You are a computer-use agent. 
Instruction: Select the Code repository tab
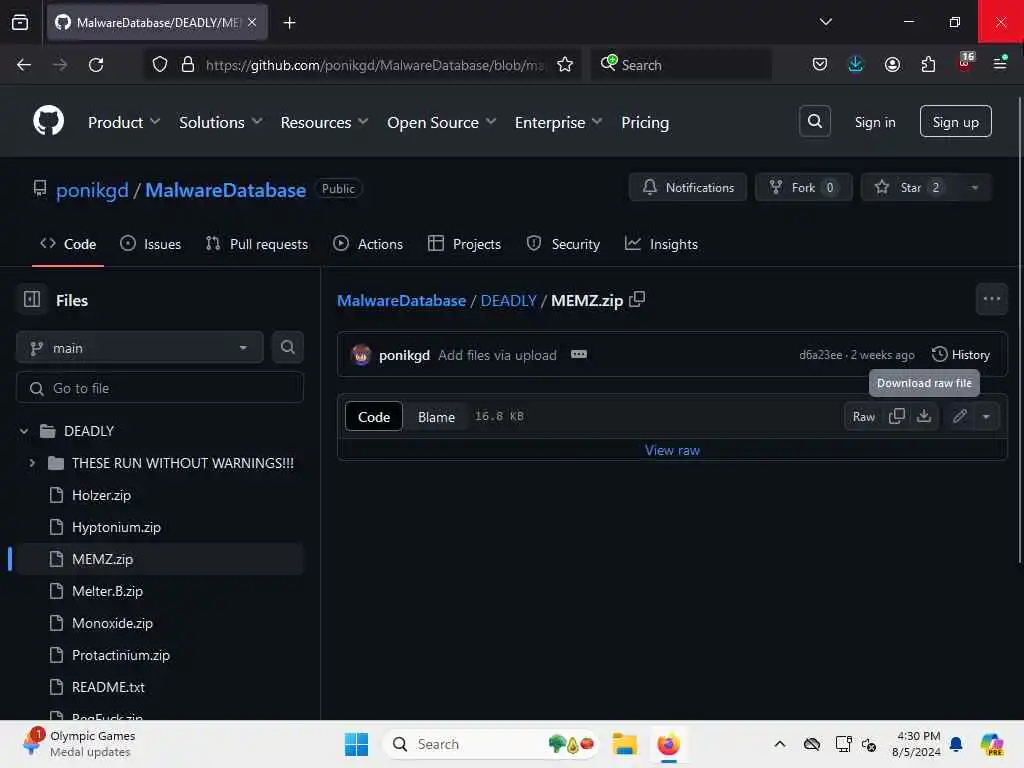coord(68,244)
